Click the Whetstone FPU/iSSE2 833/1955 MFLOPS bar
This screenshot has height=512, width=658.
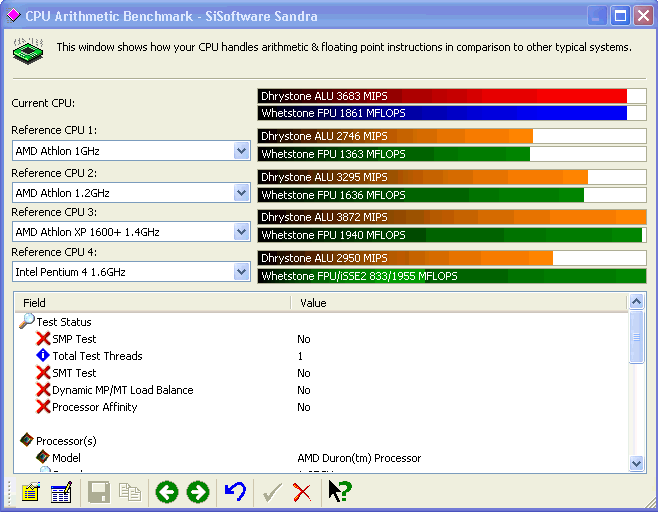(452, 276)
